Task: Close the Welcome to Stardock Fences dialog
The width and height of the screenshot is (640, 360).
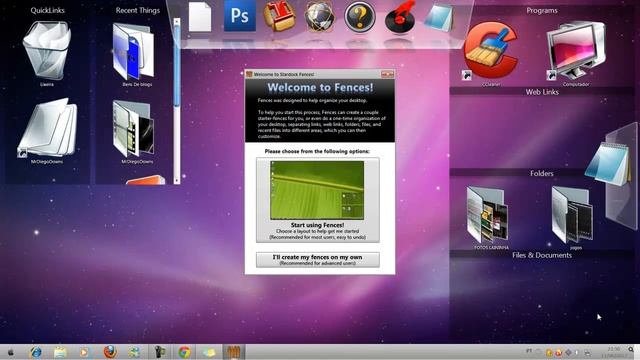Action: [x=387, y=74]
